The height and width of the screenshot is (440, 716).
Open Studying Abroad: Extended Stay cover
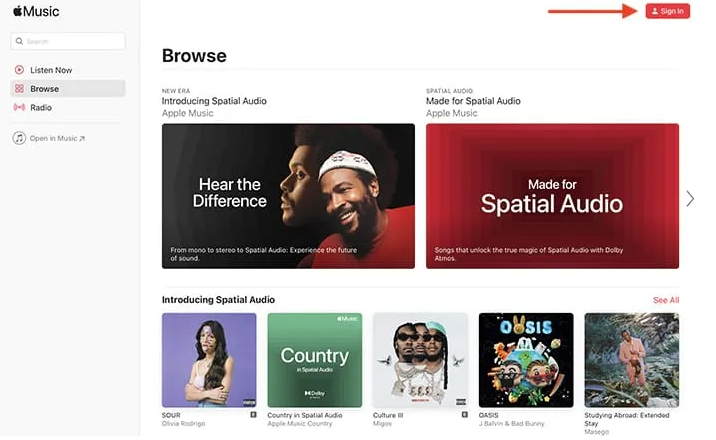point(632,360)
